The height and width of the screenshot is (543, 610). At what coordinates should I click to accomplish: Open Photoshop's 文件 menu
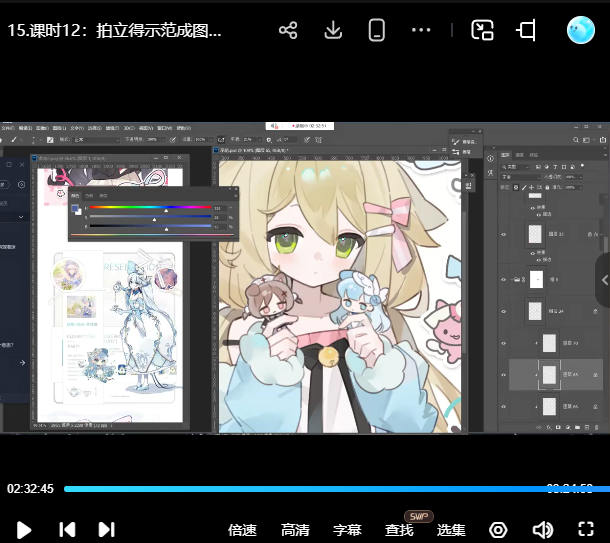point(7,128)
